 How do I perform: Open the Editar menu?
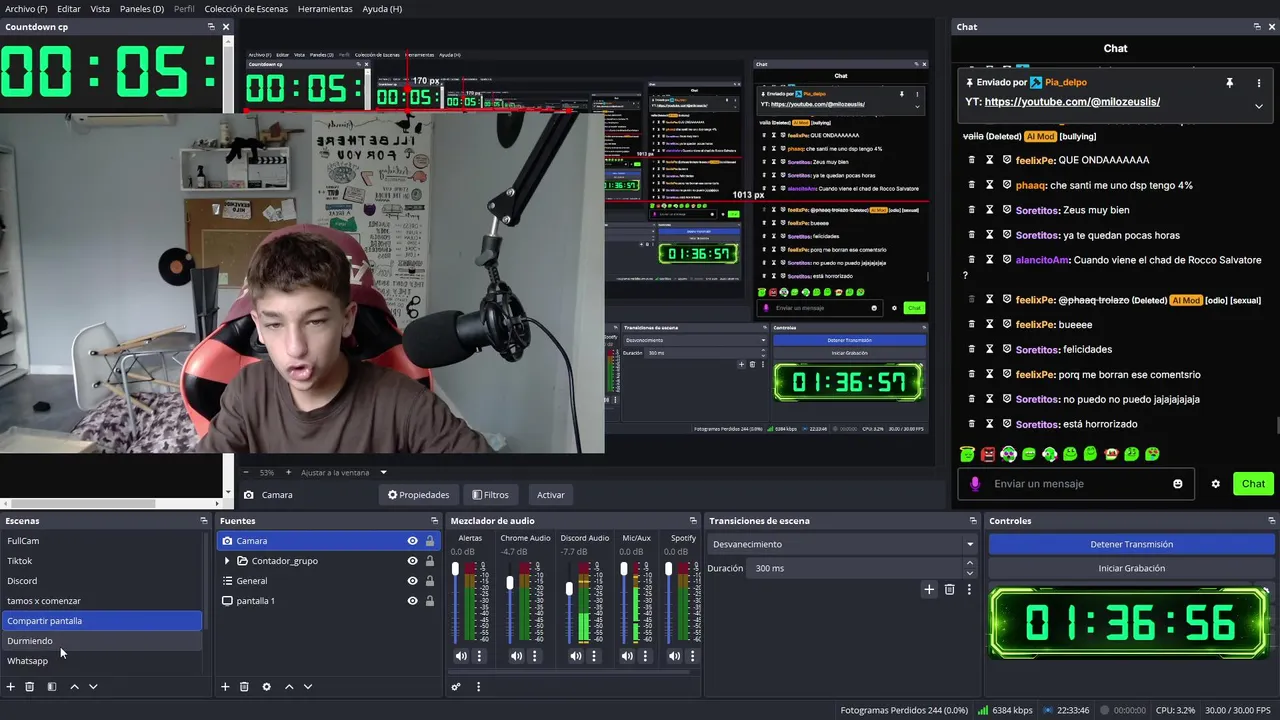[69, 8]
